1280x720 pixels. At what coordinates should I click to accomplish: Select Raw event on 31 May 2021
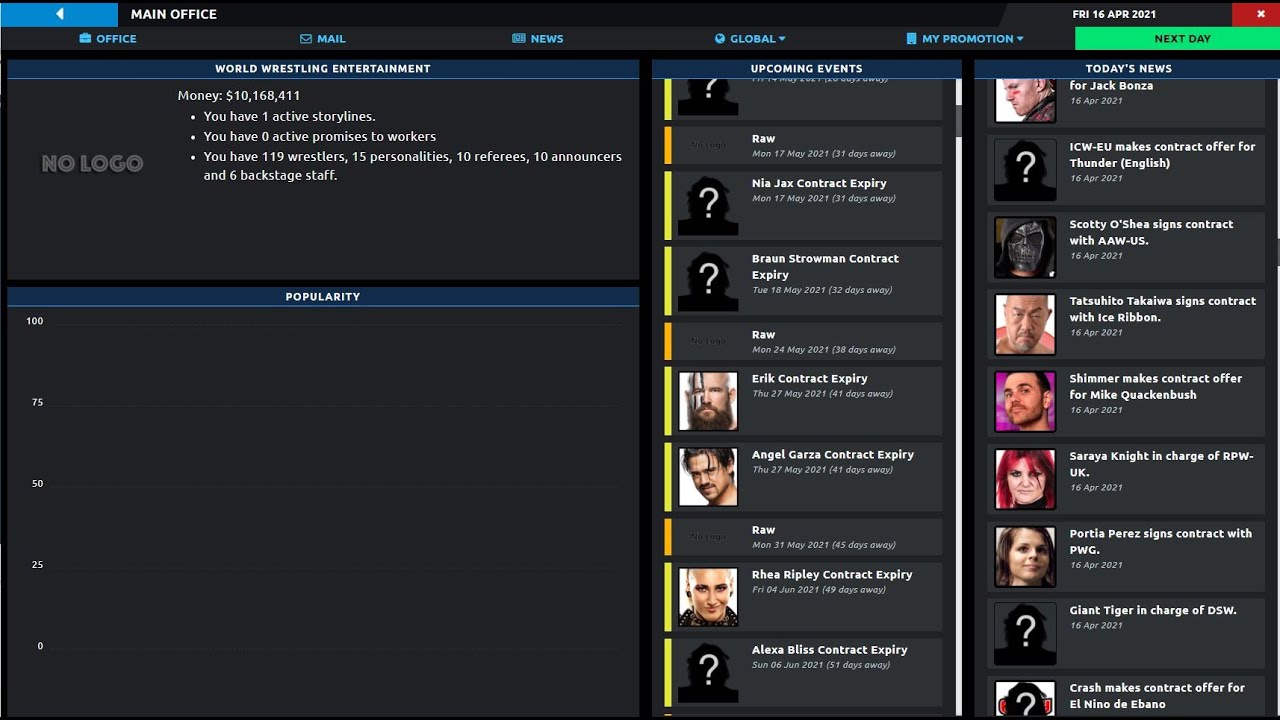tap(803, 537)
